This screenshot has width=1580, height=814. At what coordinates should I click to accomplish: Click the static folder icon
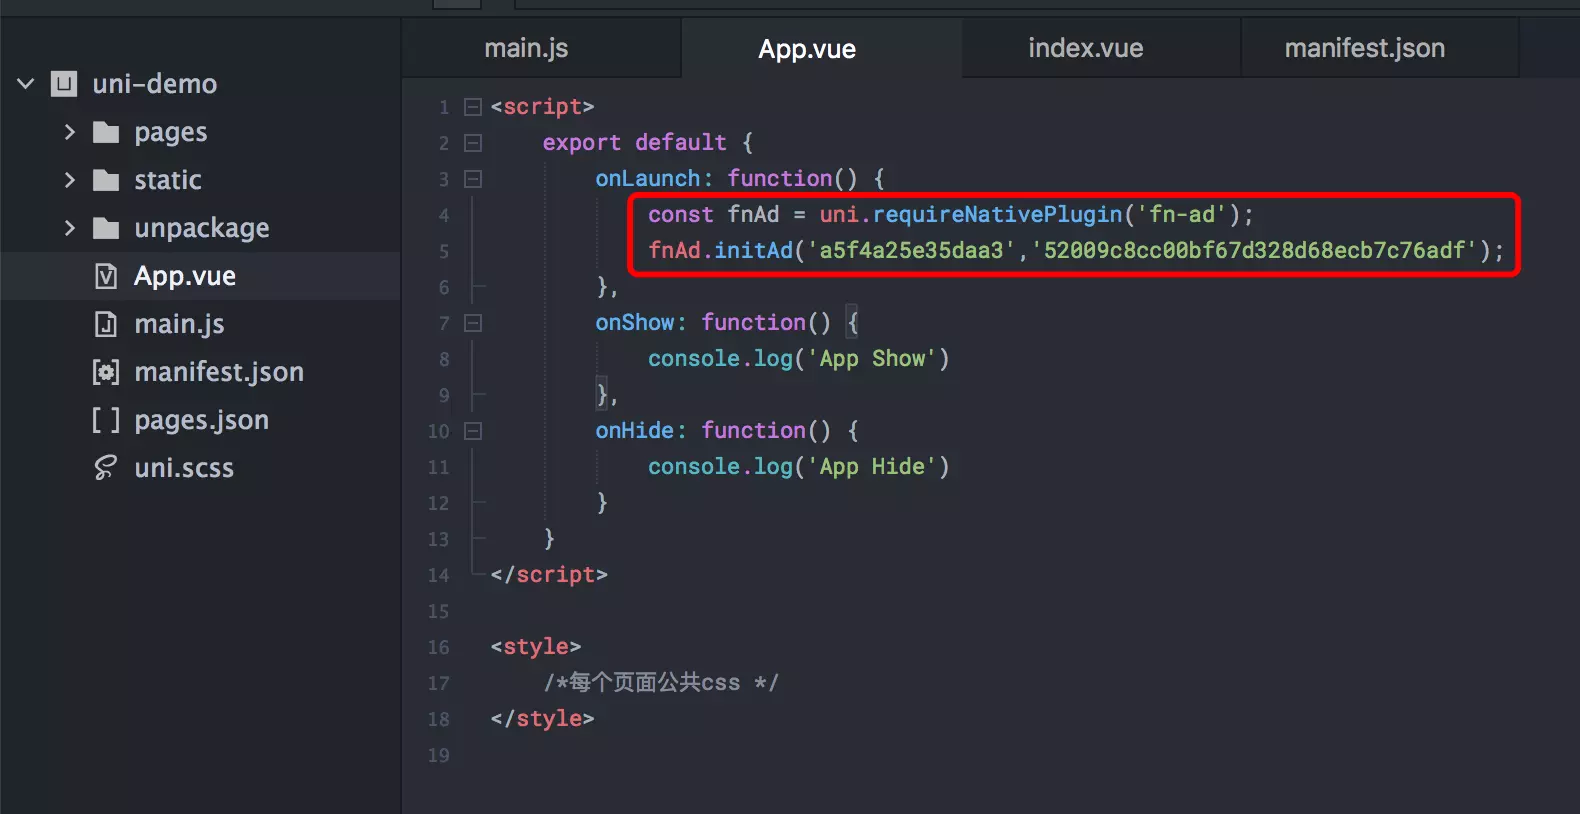[x=106, y=180]
